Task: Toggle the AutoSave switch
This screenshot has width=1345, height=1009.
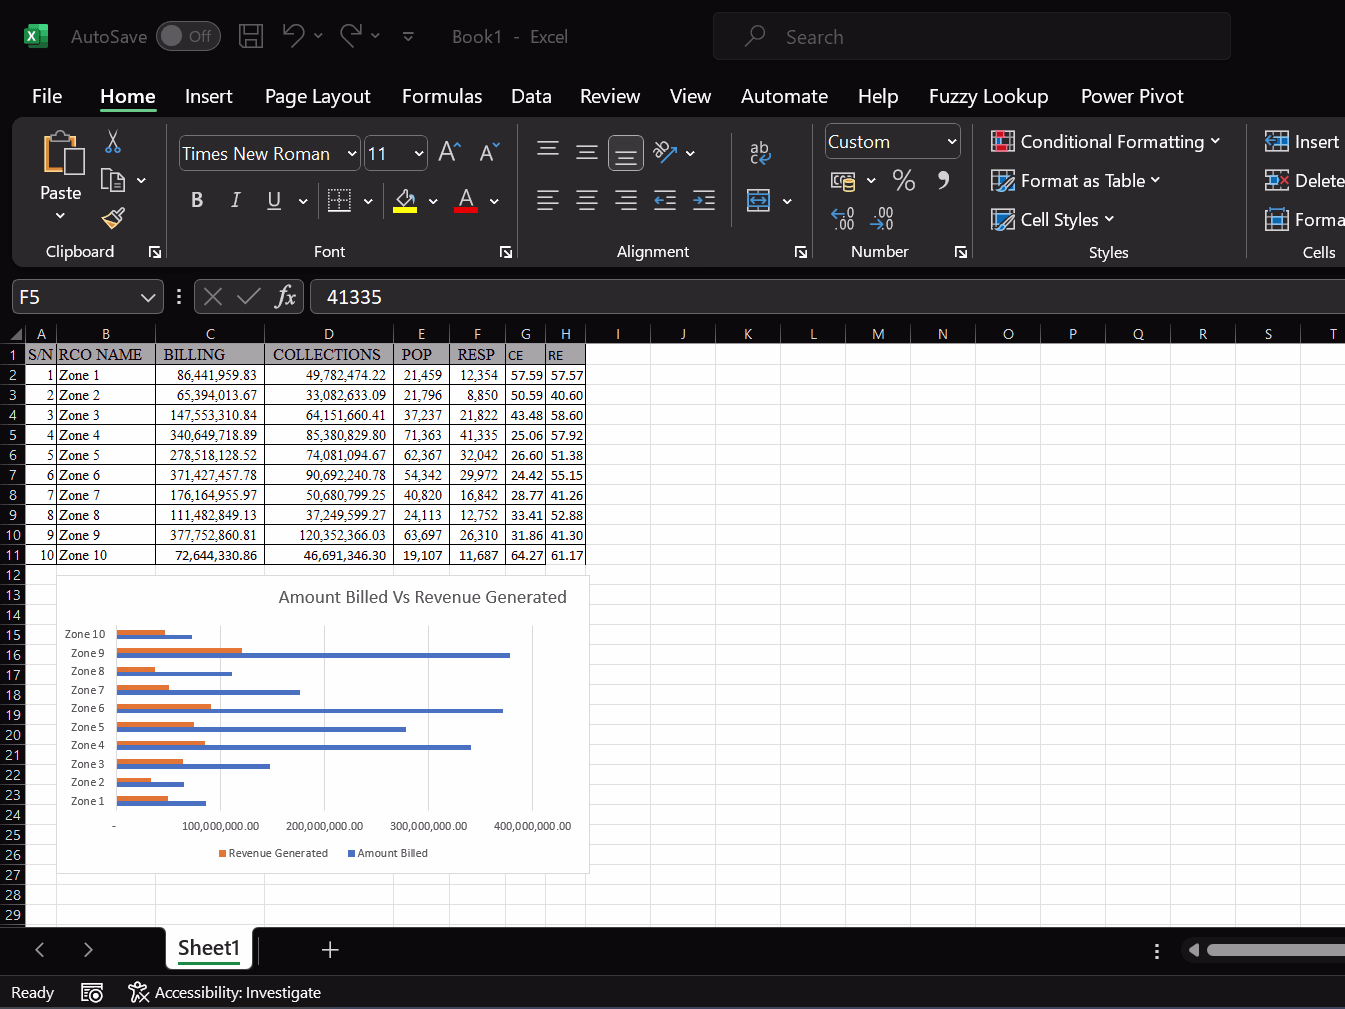Action: [x=188, y=37]
